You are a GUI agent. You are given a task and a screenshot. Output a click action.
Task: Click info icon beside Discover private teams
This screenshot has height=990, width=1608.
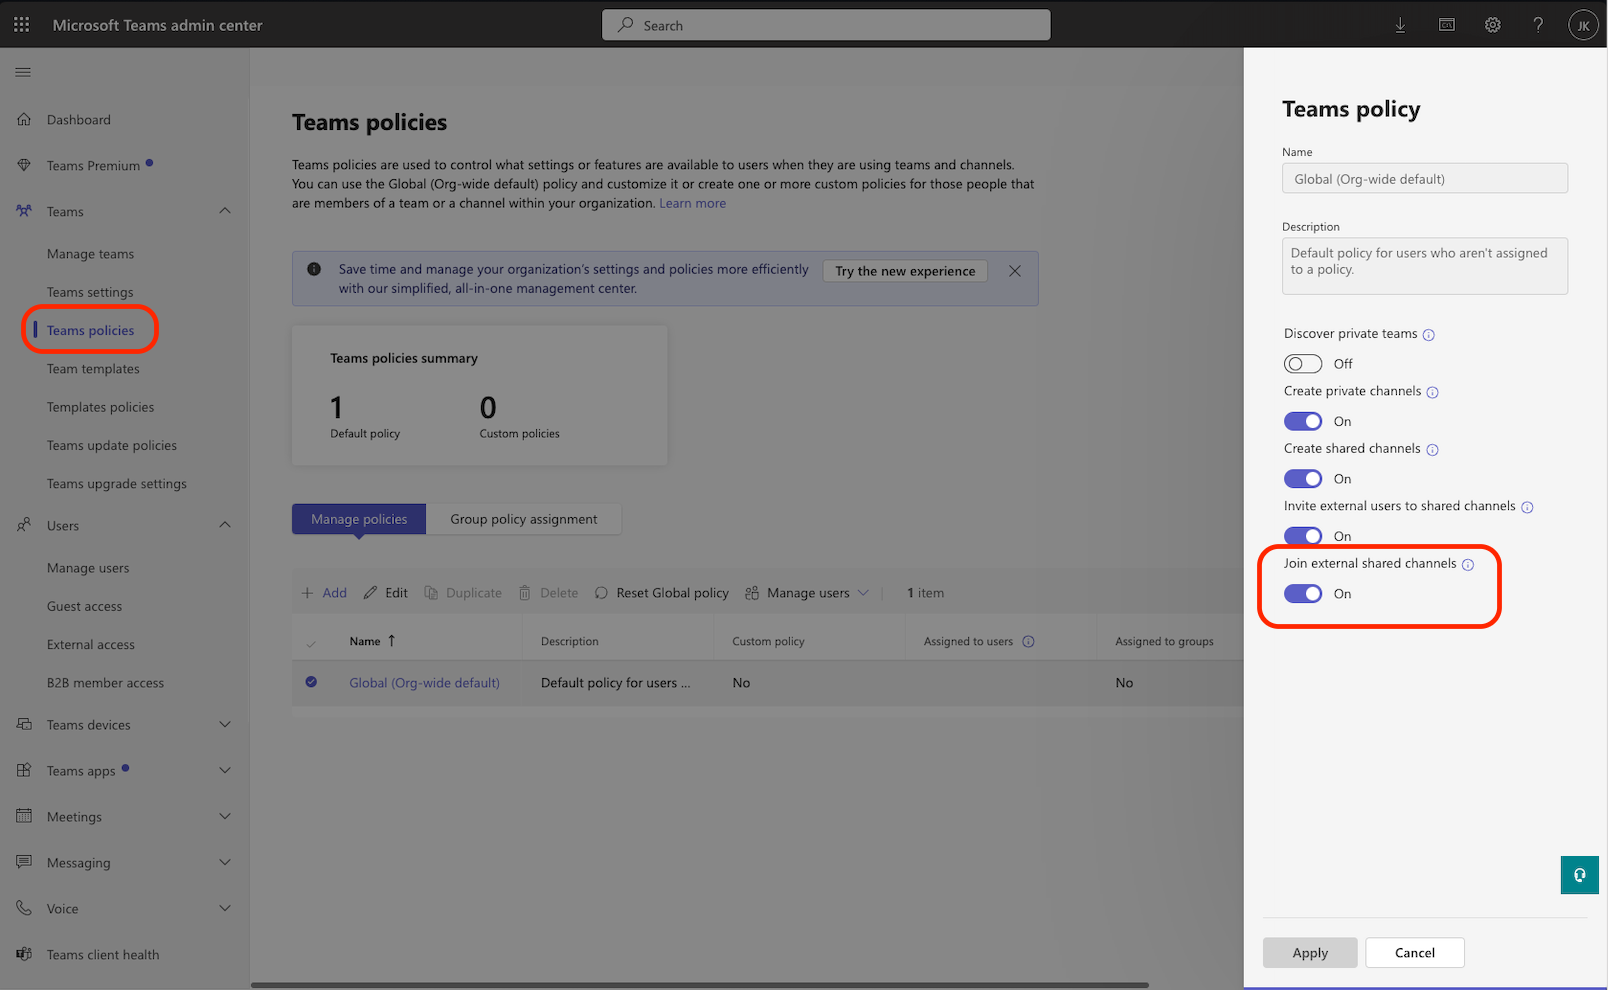pos(1428,335)
